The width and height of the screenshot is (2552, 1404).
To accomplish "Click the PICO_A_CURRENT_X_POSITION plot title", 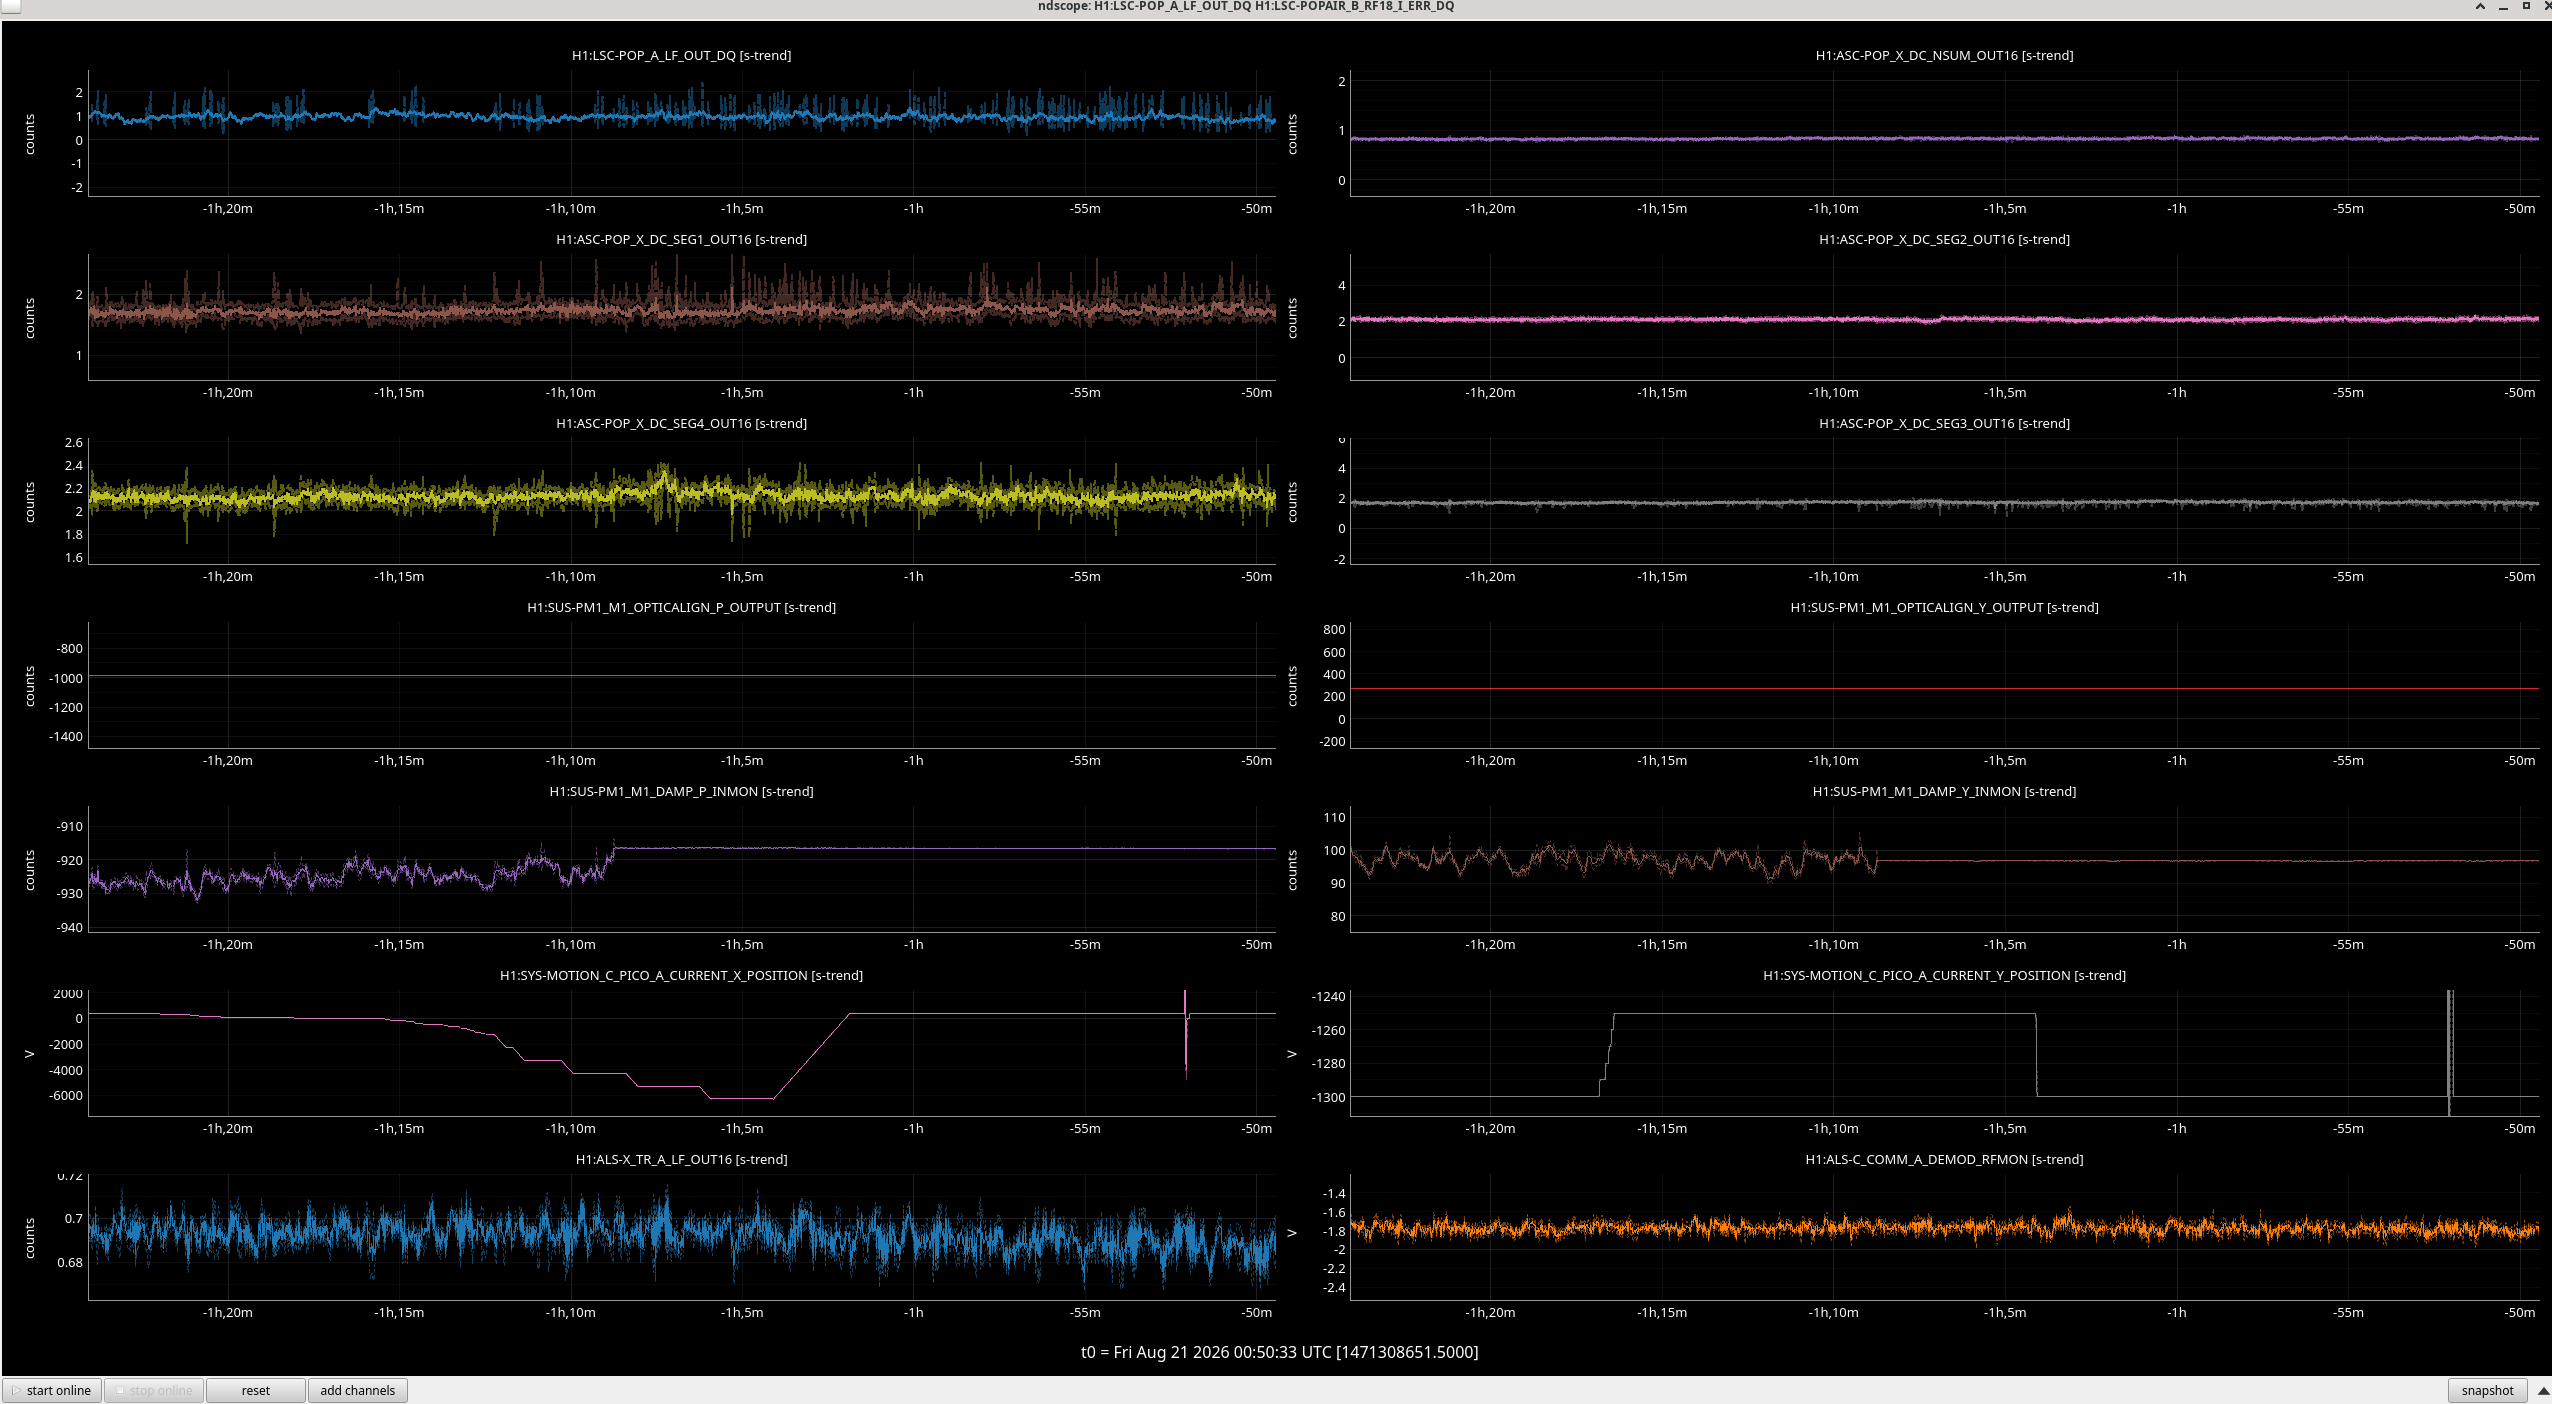I will tap(682, 976).
